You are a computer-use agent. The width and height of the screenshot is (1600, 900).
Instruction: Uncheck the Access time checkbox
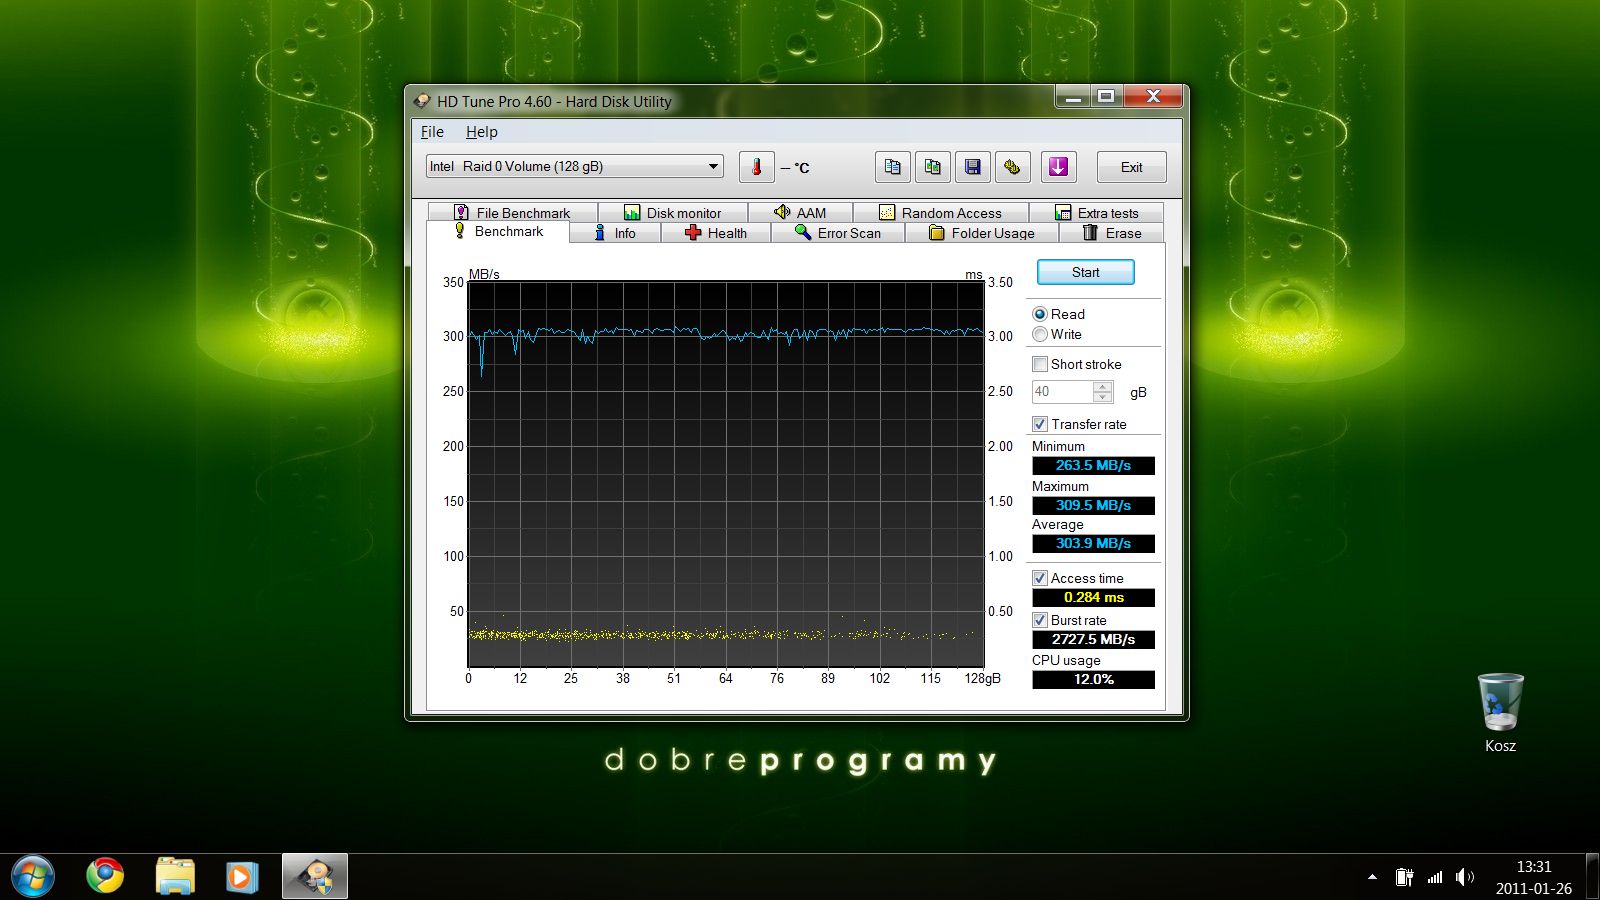1040,578
